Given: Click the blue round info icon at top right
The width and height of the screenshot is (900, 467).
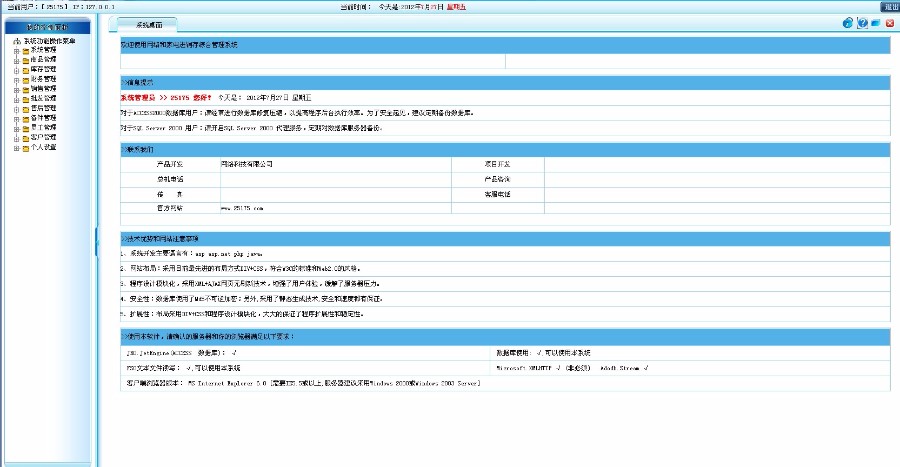Looking at the screenshot, I should click(x=848, y=23).
